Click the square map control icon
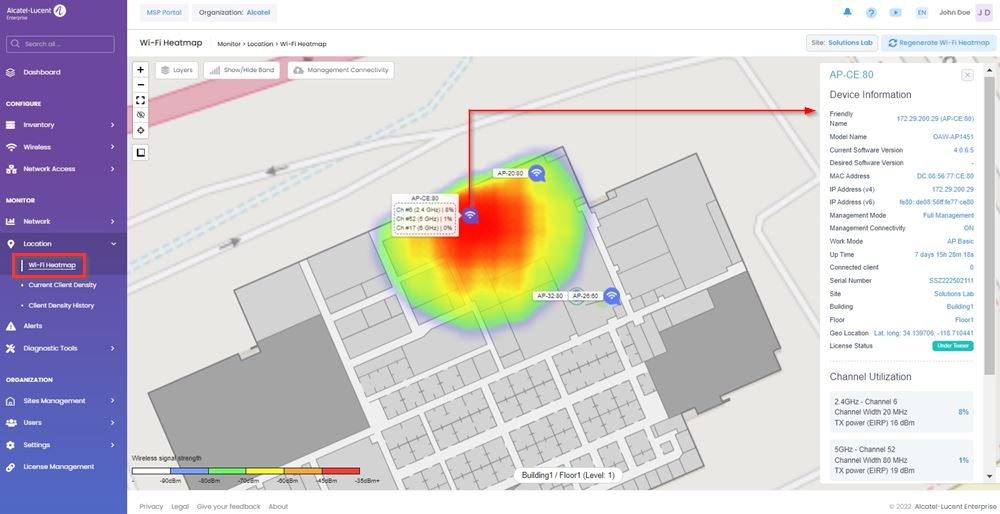 click(141, 152)
